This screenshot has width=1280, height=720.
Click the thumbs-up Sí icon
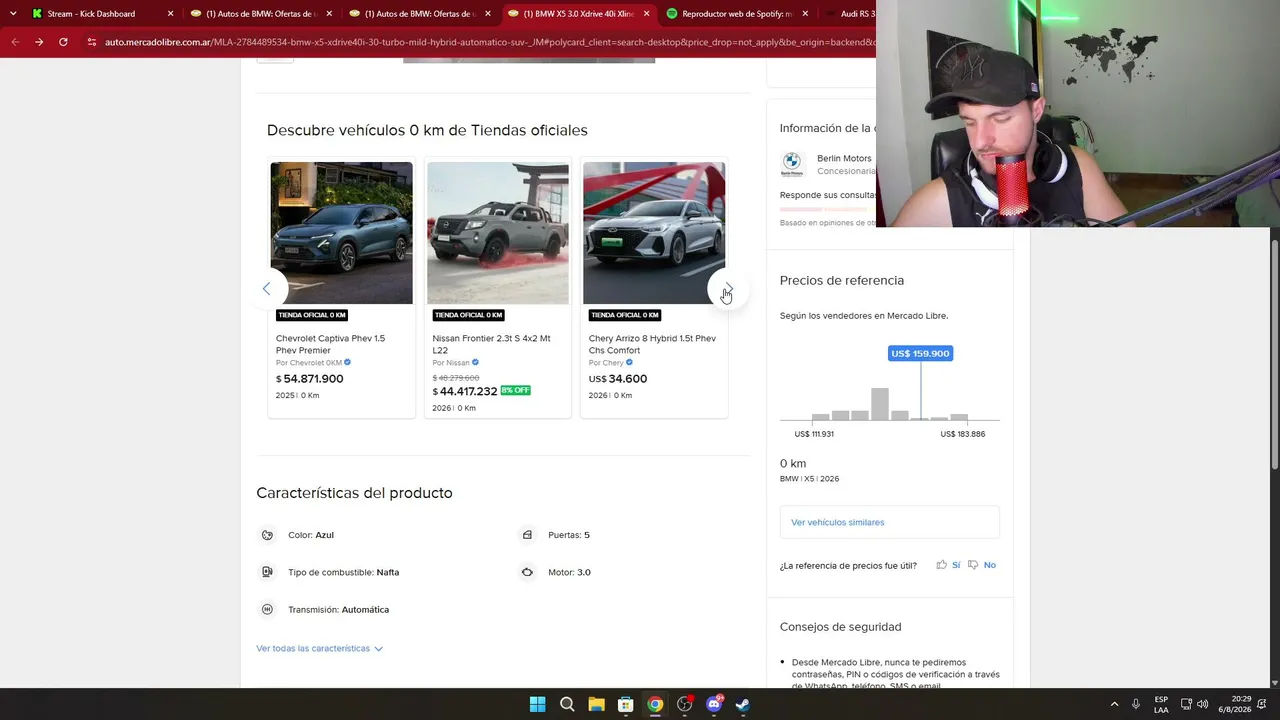click(x=941, y=565)
